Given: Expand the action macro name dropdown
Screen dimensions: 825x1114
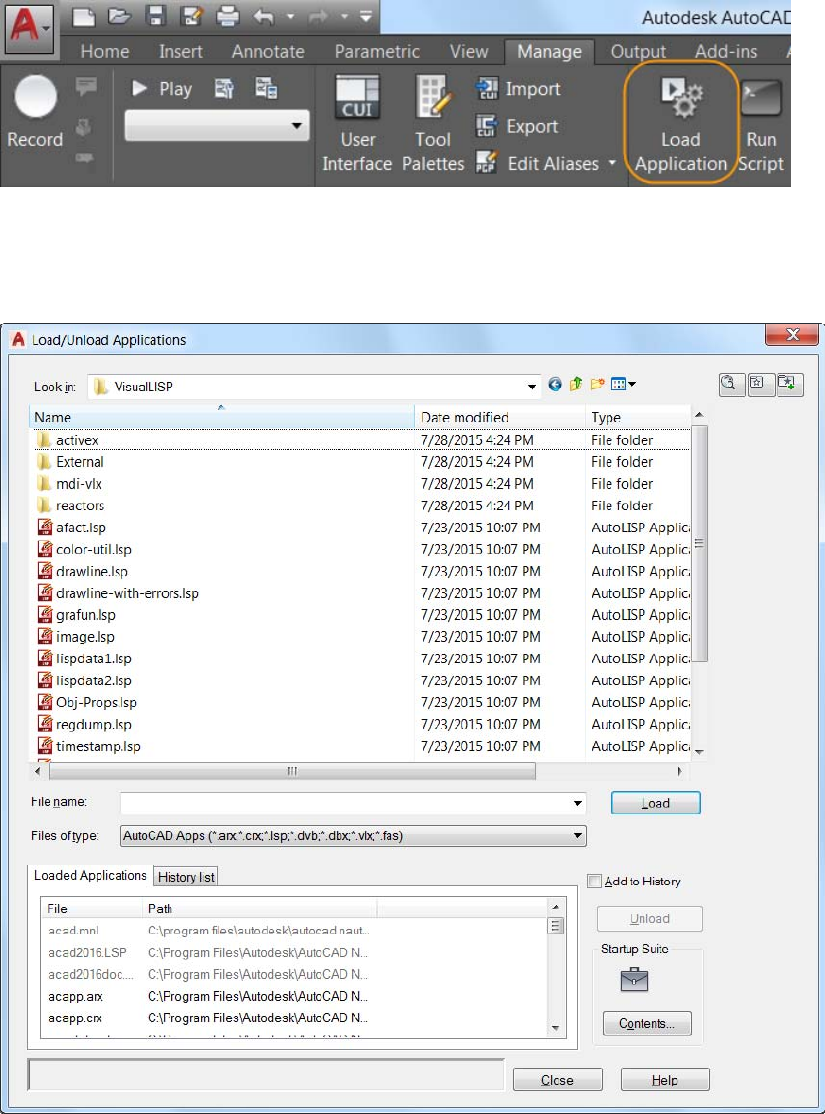Looking at the screenshot, I should pyautogui.click(x=297, y=126).
